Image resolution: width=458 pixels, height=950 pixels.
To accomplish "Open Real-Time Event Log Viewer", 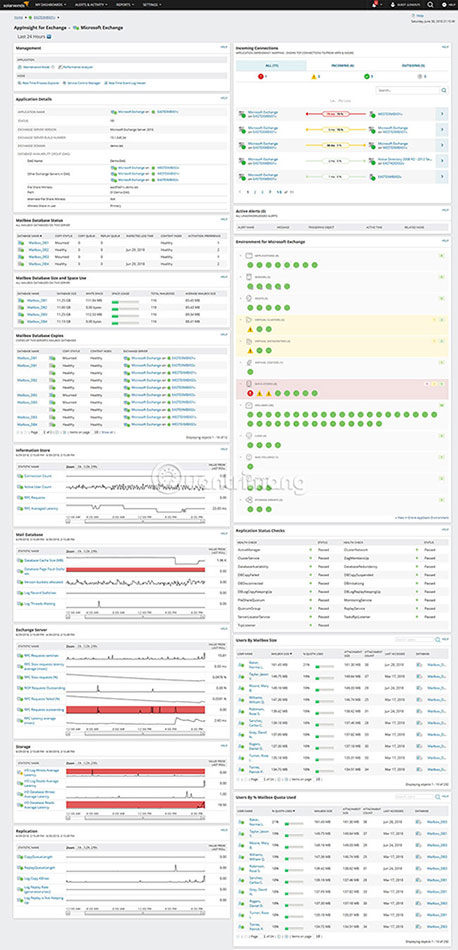I will tap(125, 82).
